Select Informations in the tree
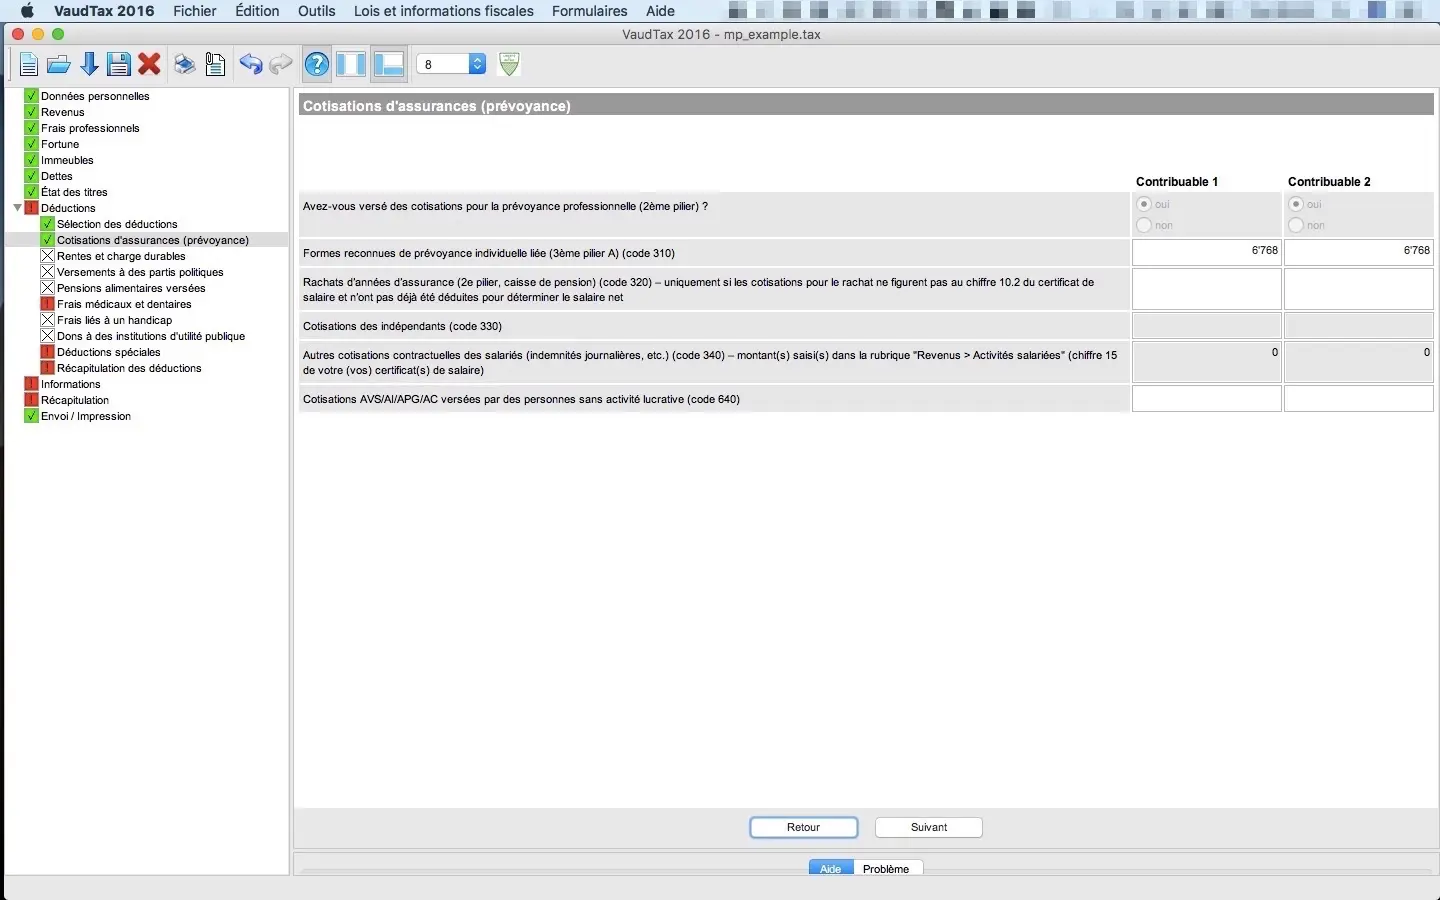 [71, 384]
